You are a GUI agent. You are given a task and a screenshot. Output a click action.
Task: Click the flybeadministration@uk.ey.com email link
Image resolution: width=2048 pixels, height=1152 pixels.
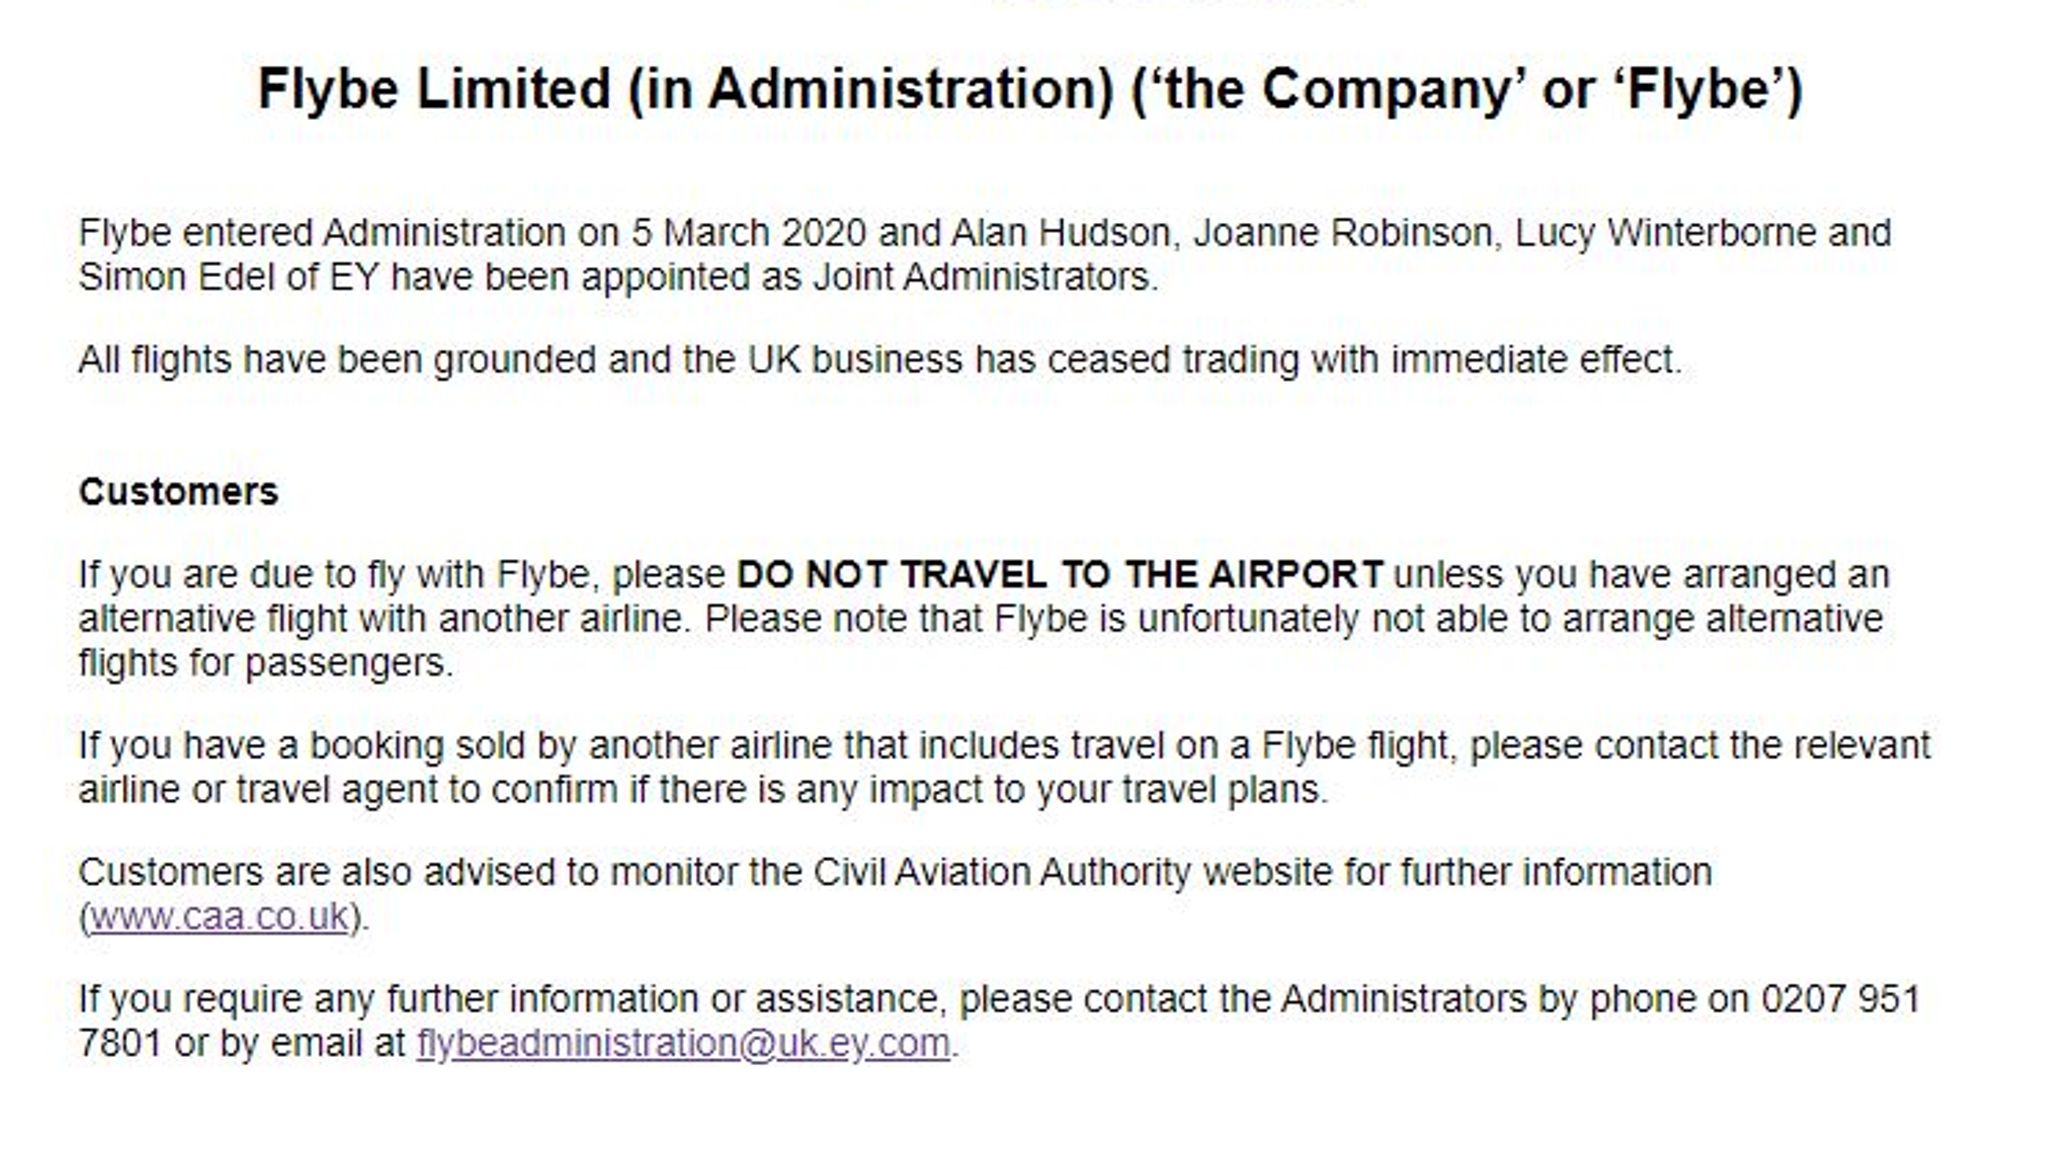click(x=683, y=1043)
